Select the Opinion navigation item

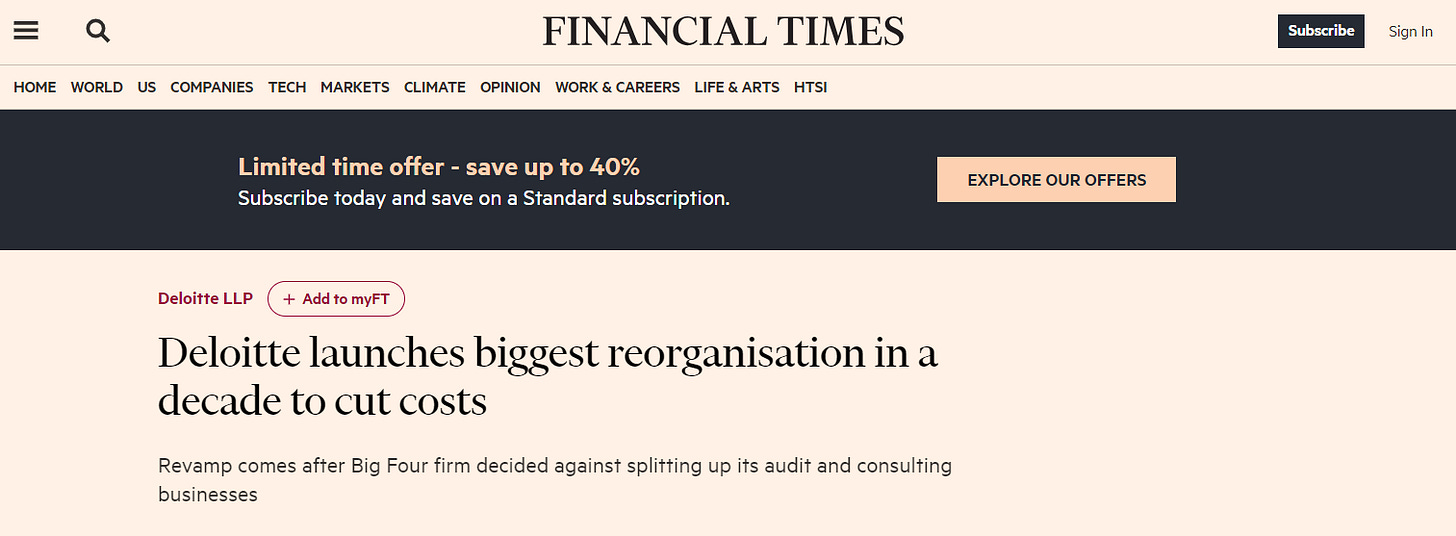pyautogui.click(x=510, y=87)
